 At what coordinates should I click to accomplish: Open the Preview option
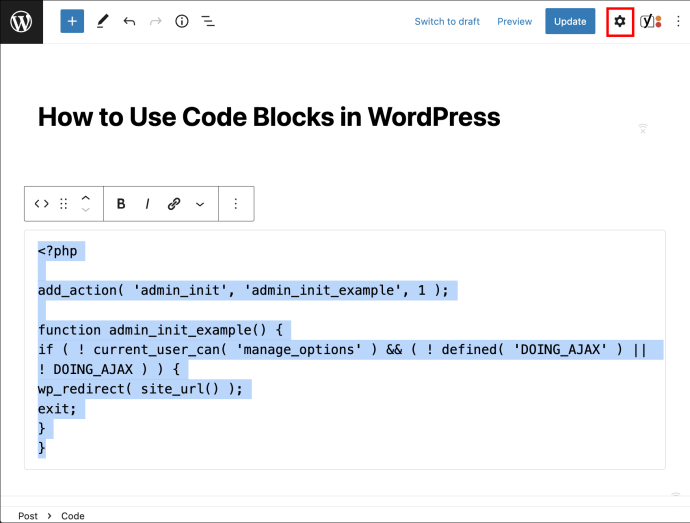tap(514, 22)
